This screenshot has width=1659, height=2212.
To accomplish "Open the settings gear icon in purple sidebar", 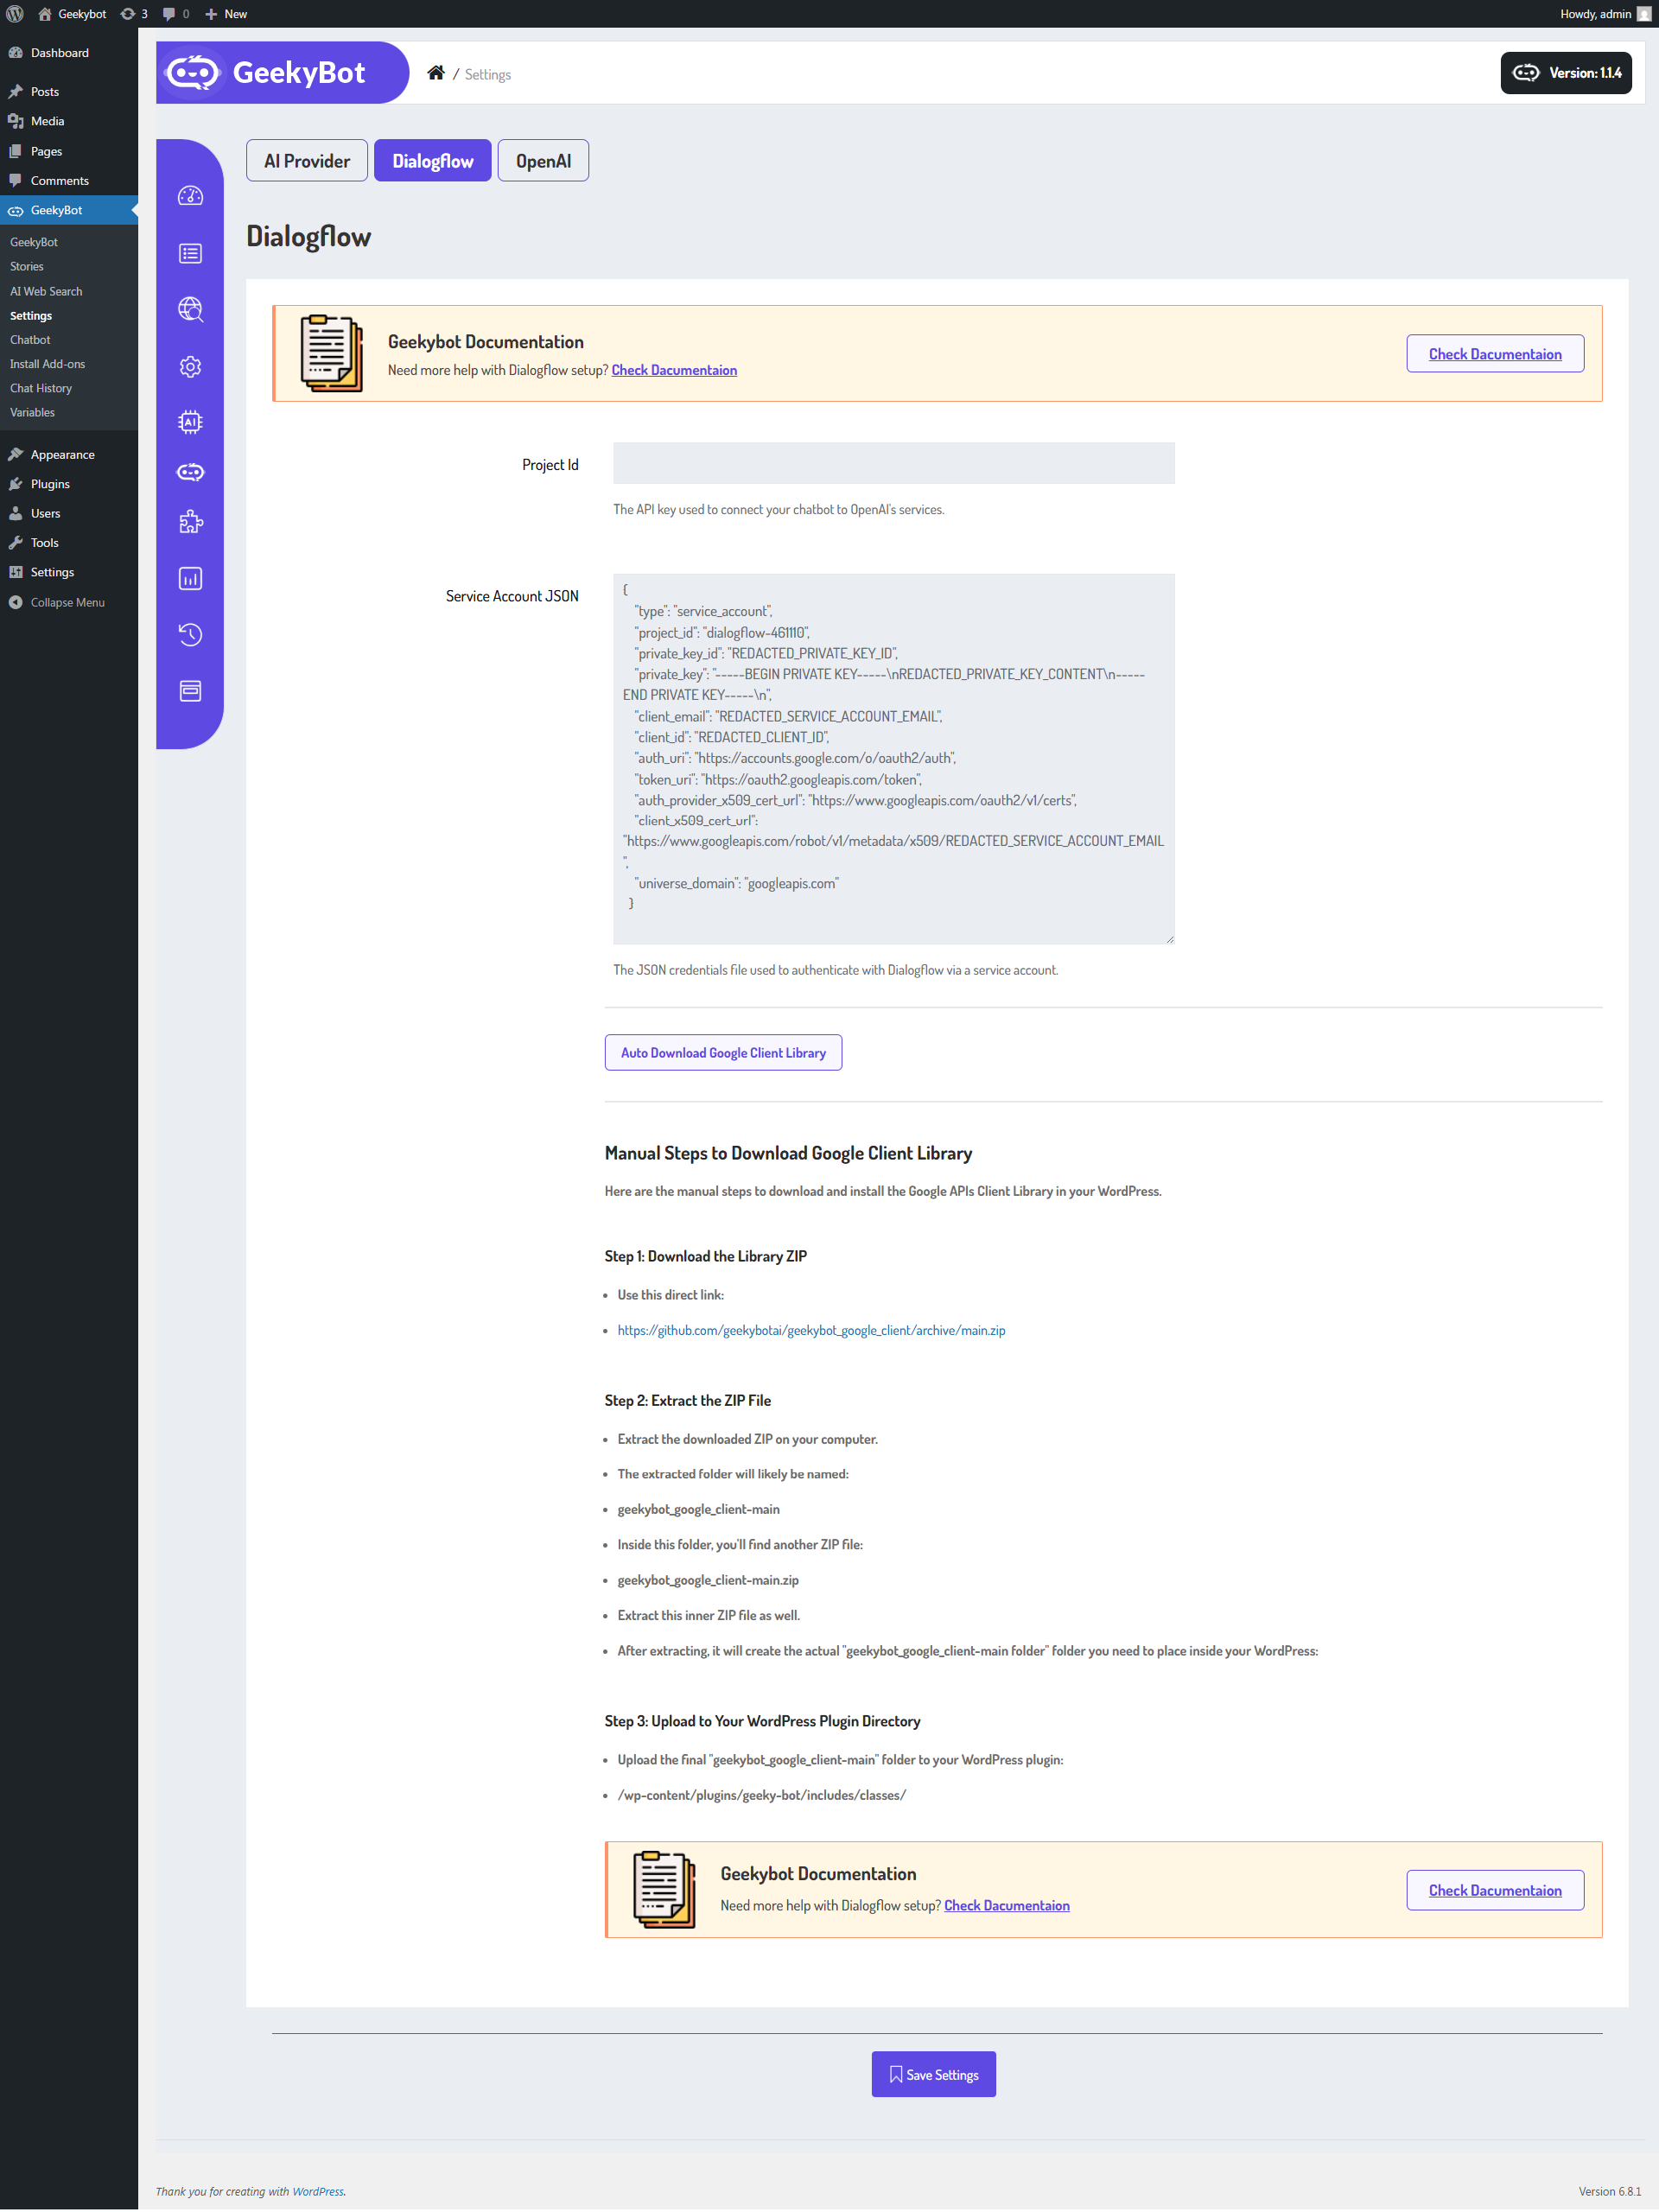I will click(190, 366).
